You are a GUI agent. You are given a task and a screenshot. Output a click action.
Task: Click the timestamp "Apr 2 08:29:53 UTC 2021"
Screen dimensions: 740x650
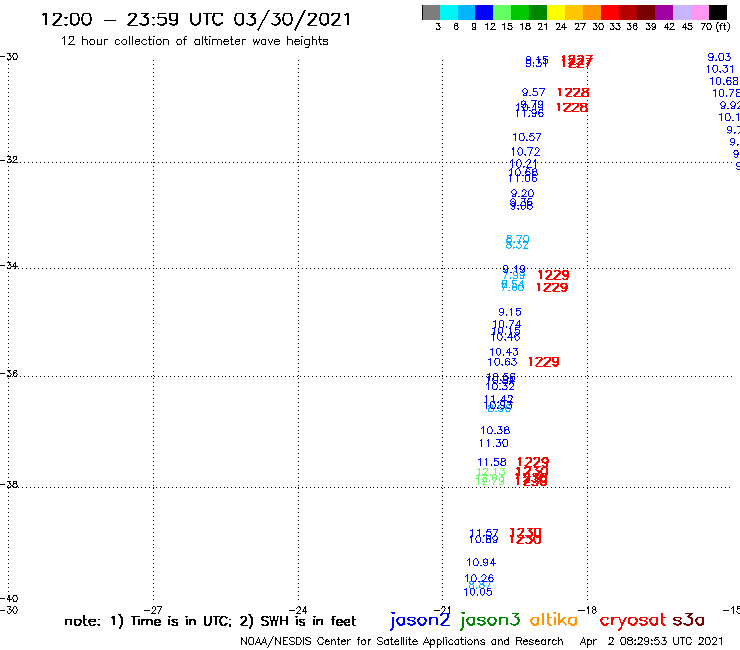651,641
